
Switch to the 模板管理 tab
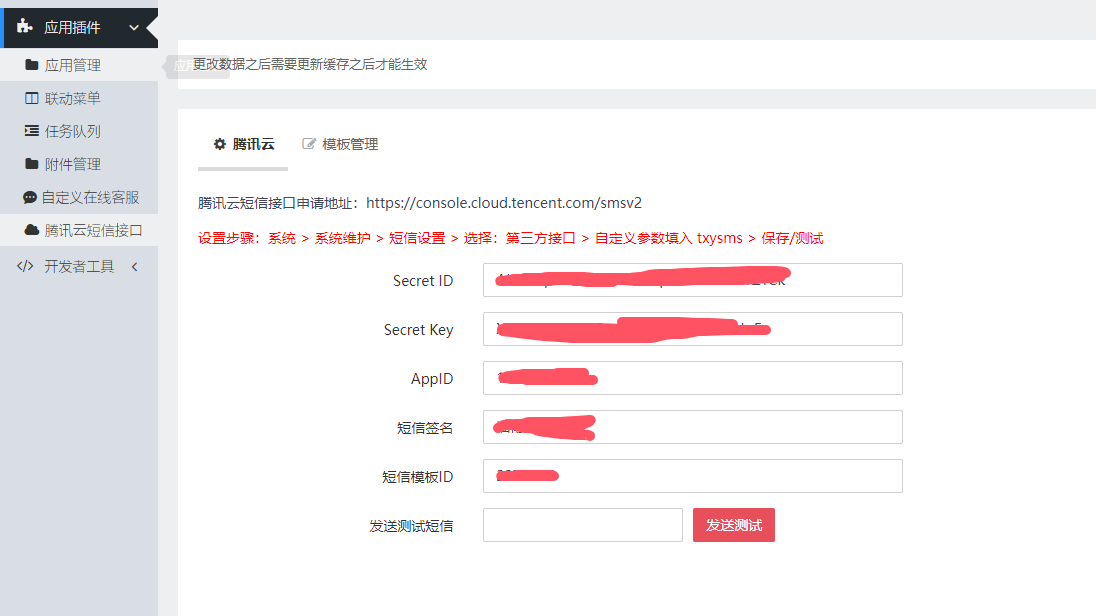click(x=340, y=144)
